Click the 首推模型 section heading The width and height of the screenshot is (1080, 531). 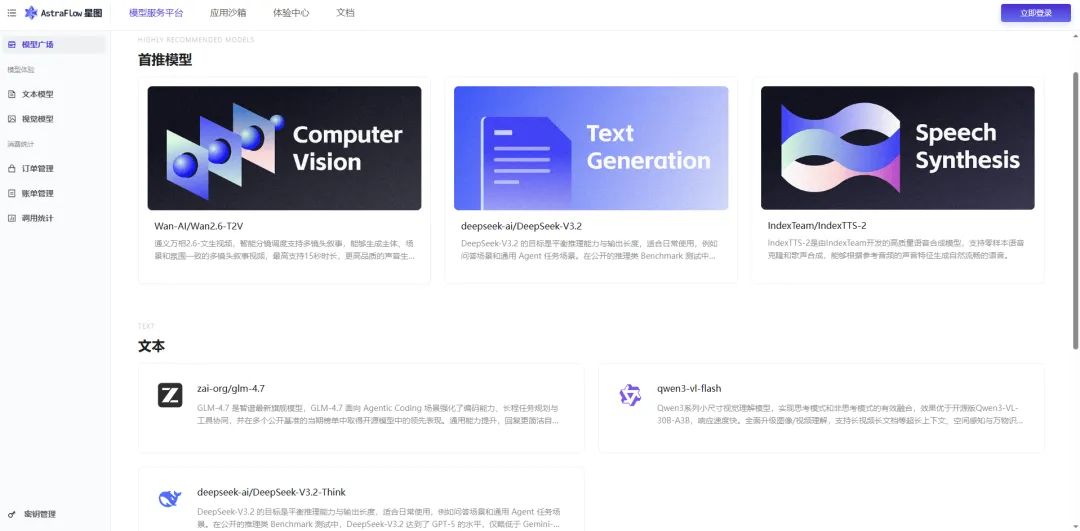pos(165,60)
